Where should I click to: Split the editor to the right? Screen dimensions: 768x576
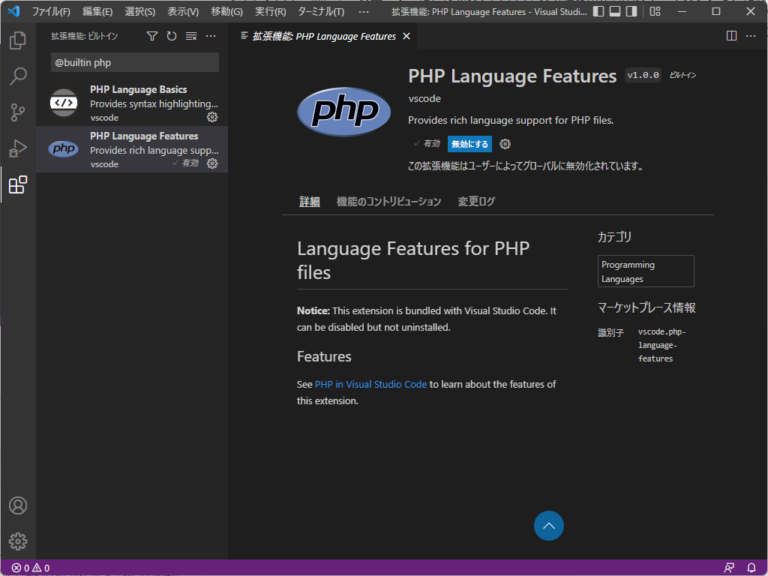731,36
